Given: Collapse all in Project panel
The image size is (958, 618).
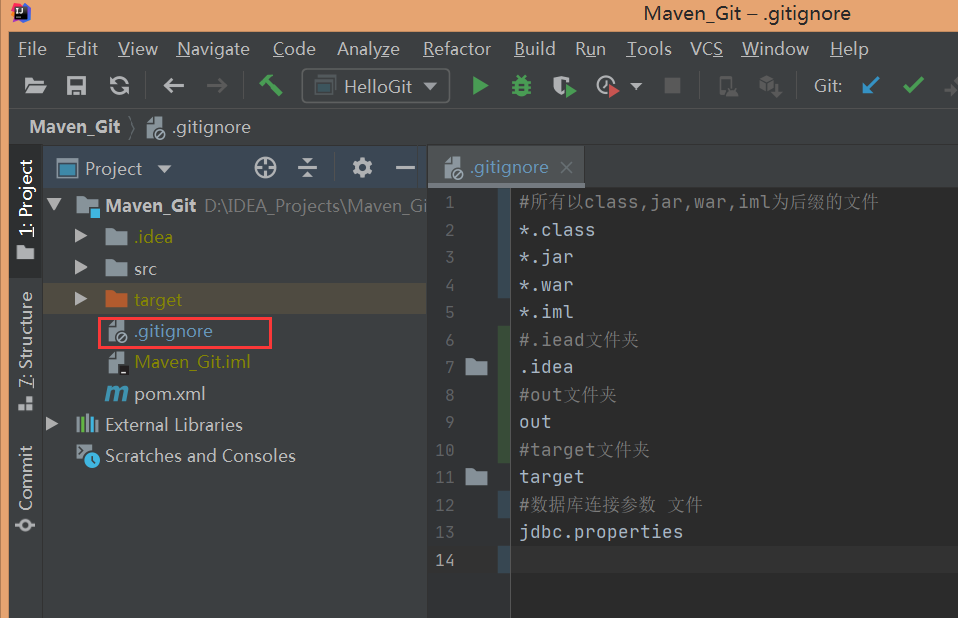Looking at the screenshot, I should 307,167.
